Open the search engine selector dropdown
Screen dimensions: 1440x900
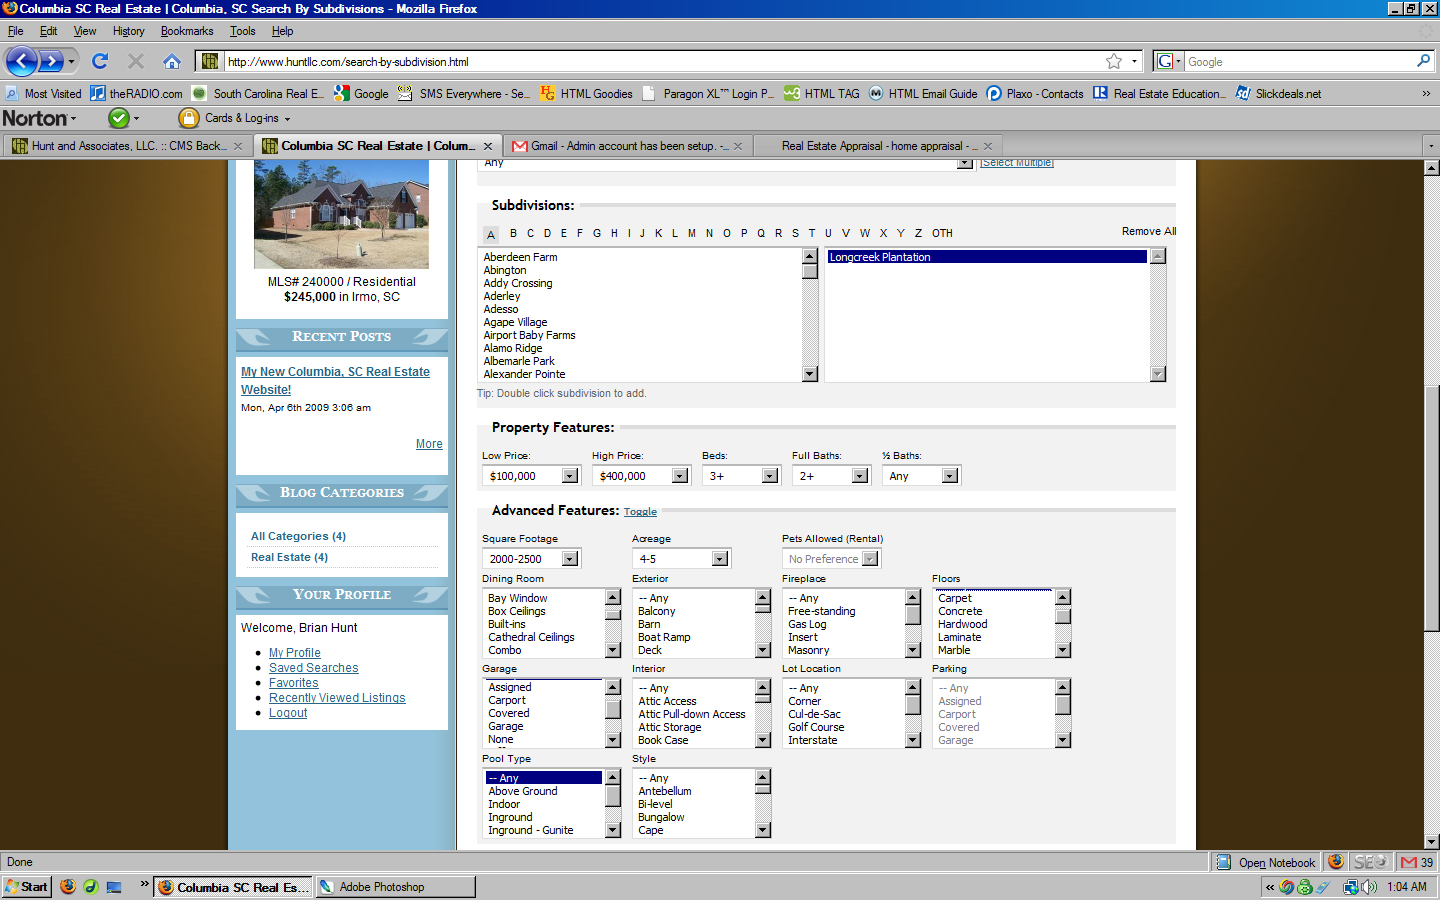[1168, 61]
